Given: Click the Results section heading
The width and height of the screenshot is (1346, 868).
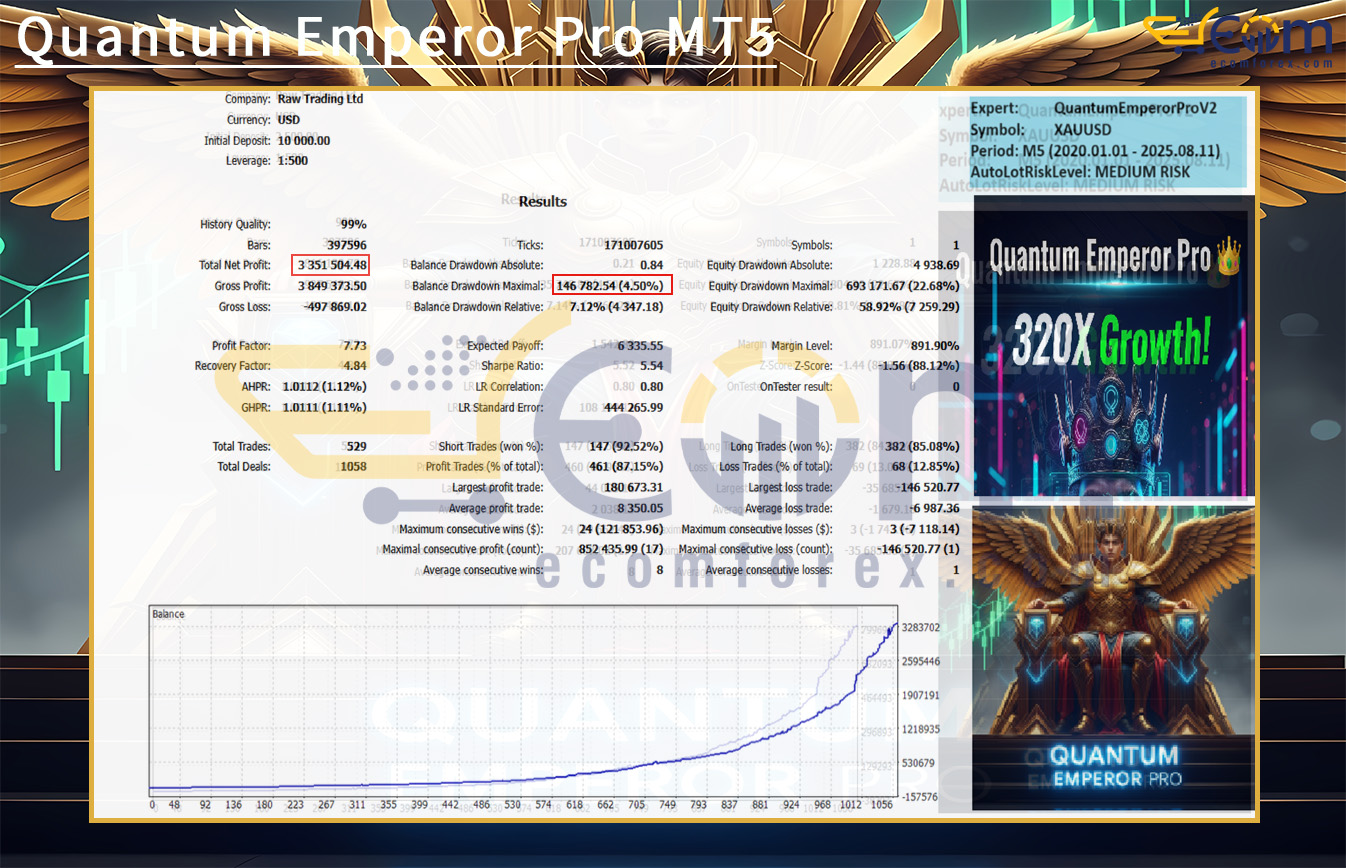Looking at the screenshot, I should click(x=542, y=201).
